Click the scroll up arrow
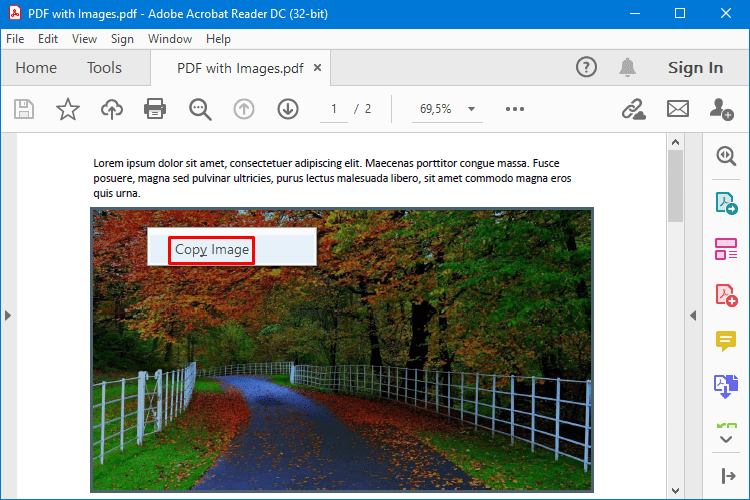The width and height of the screenshot is (750, 500). click(x=675, y=142)
